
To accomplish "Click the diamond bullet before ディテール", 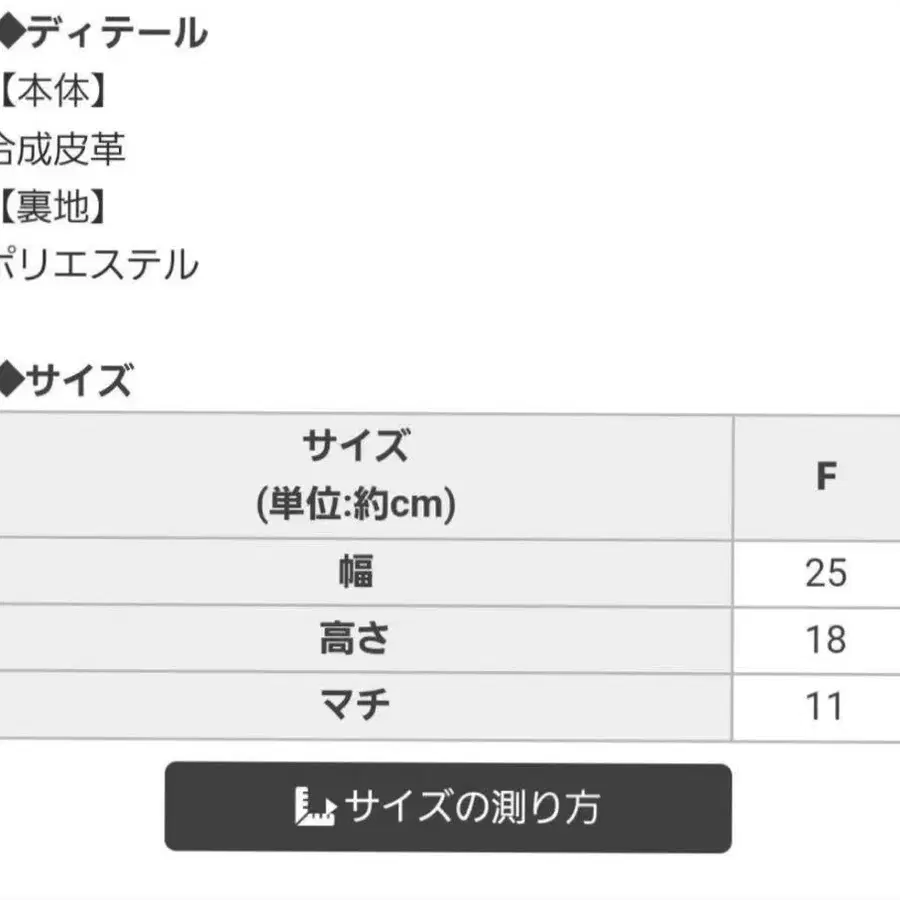I will (9, 34).
